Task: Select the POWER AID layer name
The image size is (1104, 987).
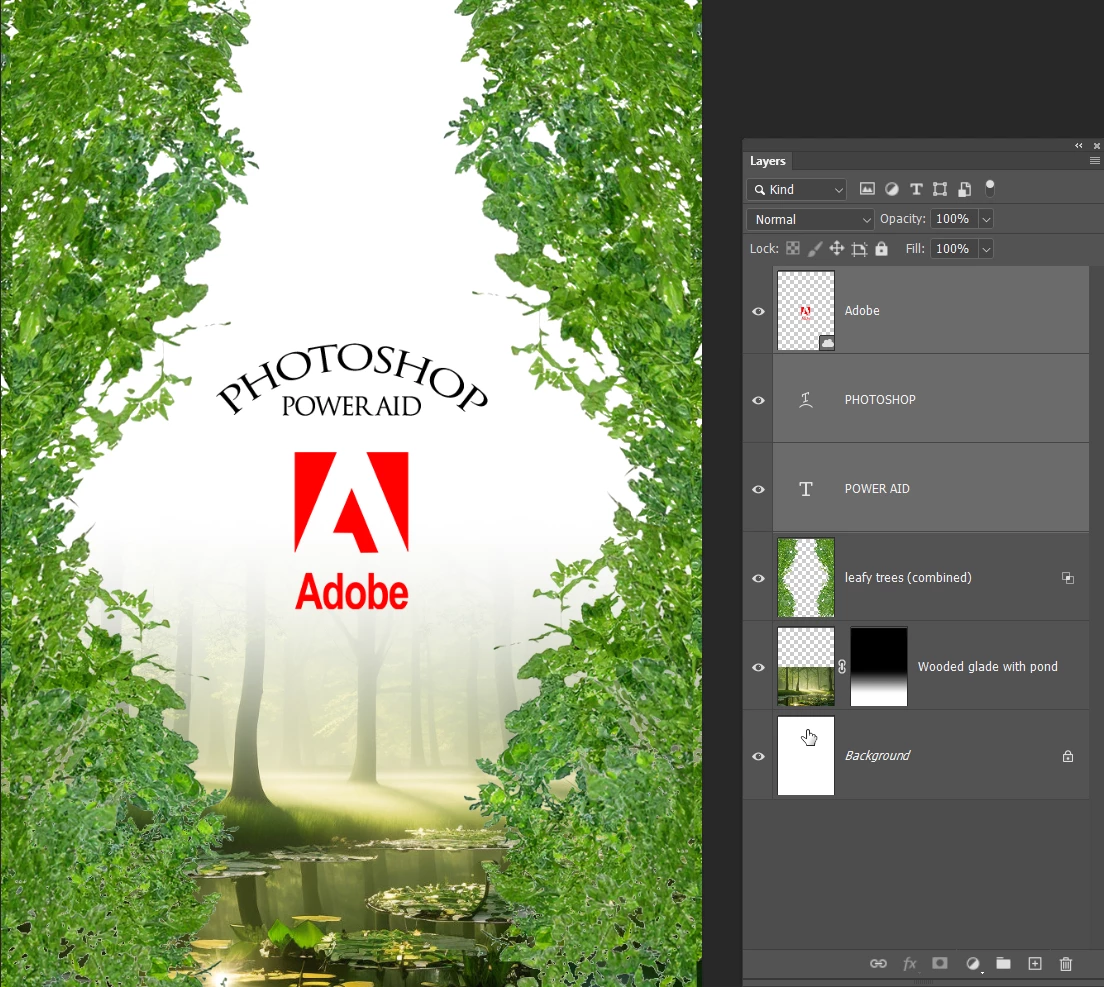Action: tap(877, 489)
